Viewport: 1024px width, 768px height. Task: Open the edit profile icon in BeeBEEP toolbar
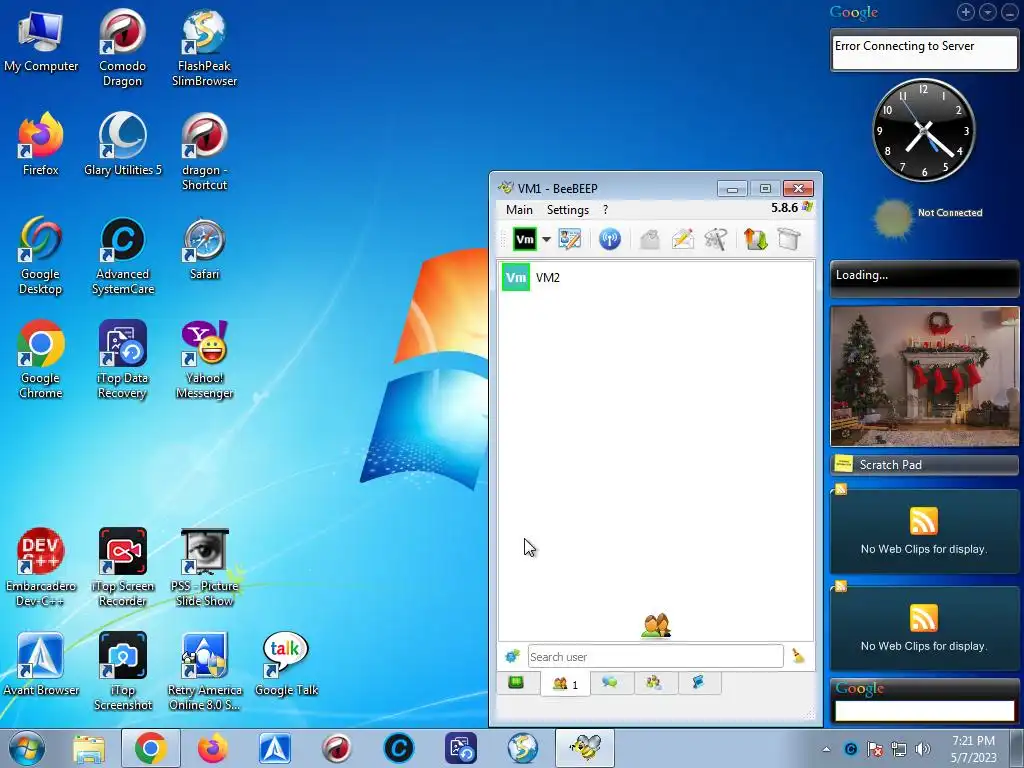tap(569, 239)
